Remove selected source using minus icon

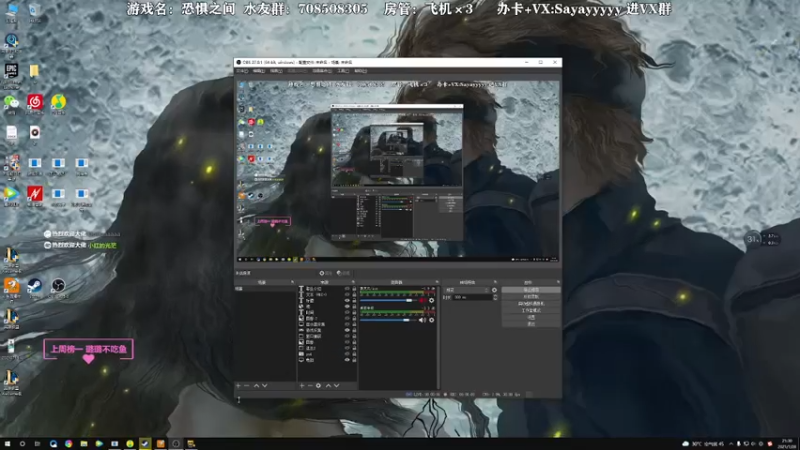[x=310, y=386]
